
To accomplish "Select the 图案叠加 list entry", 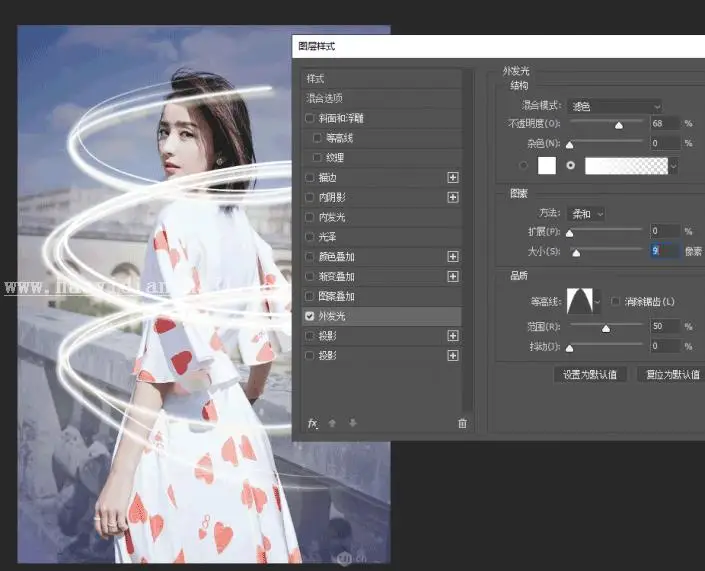I will point(381,296).
